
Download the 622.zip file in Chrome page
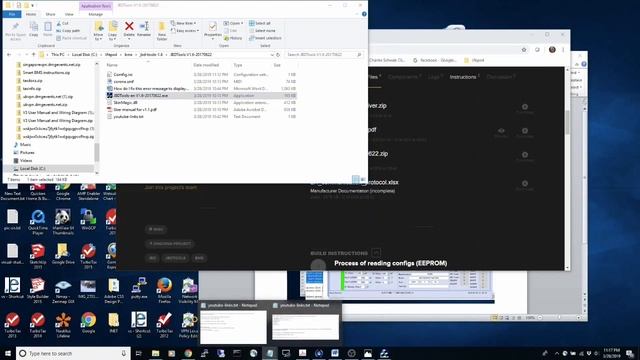pyautogui.click(x=525, y=155)
